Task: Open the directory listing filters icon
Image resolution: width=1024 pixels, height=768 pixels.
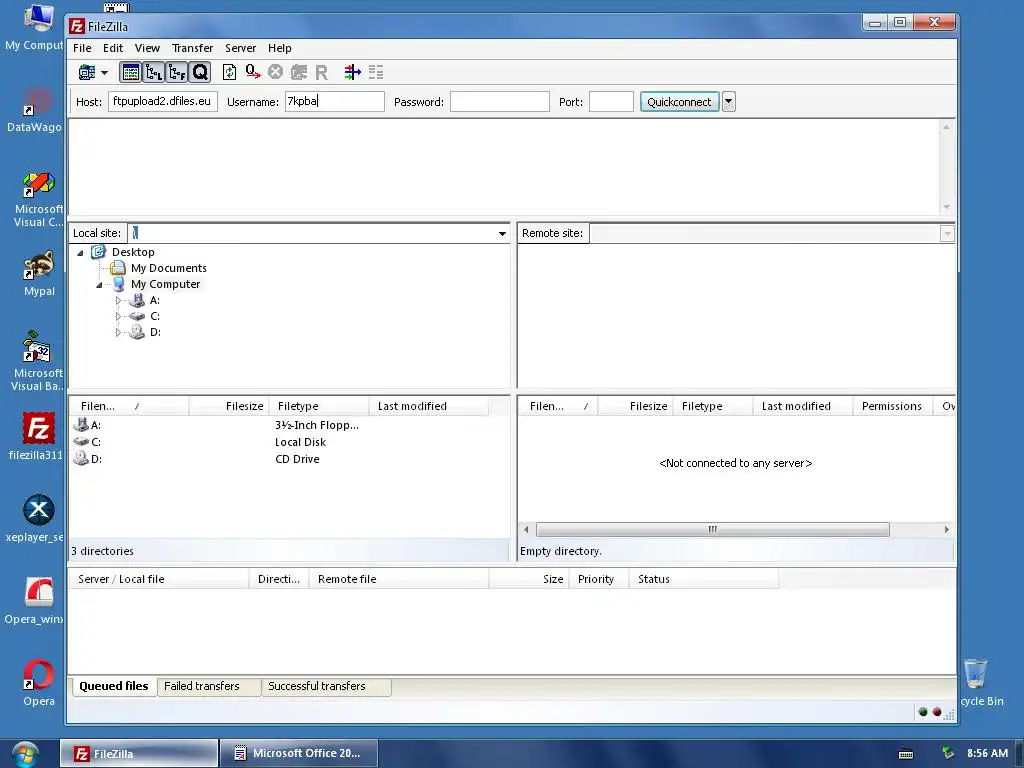Action: (353, 72)
